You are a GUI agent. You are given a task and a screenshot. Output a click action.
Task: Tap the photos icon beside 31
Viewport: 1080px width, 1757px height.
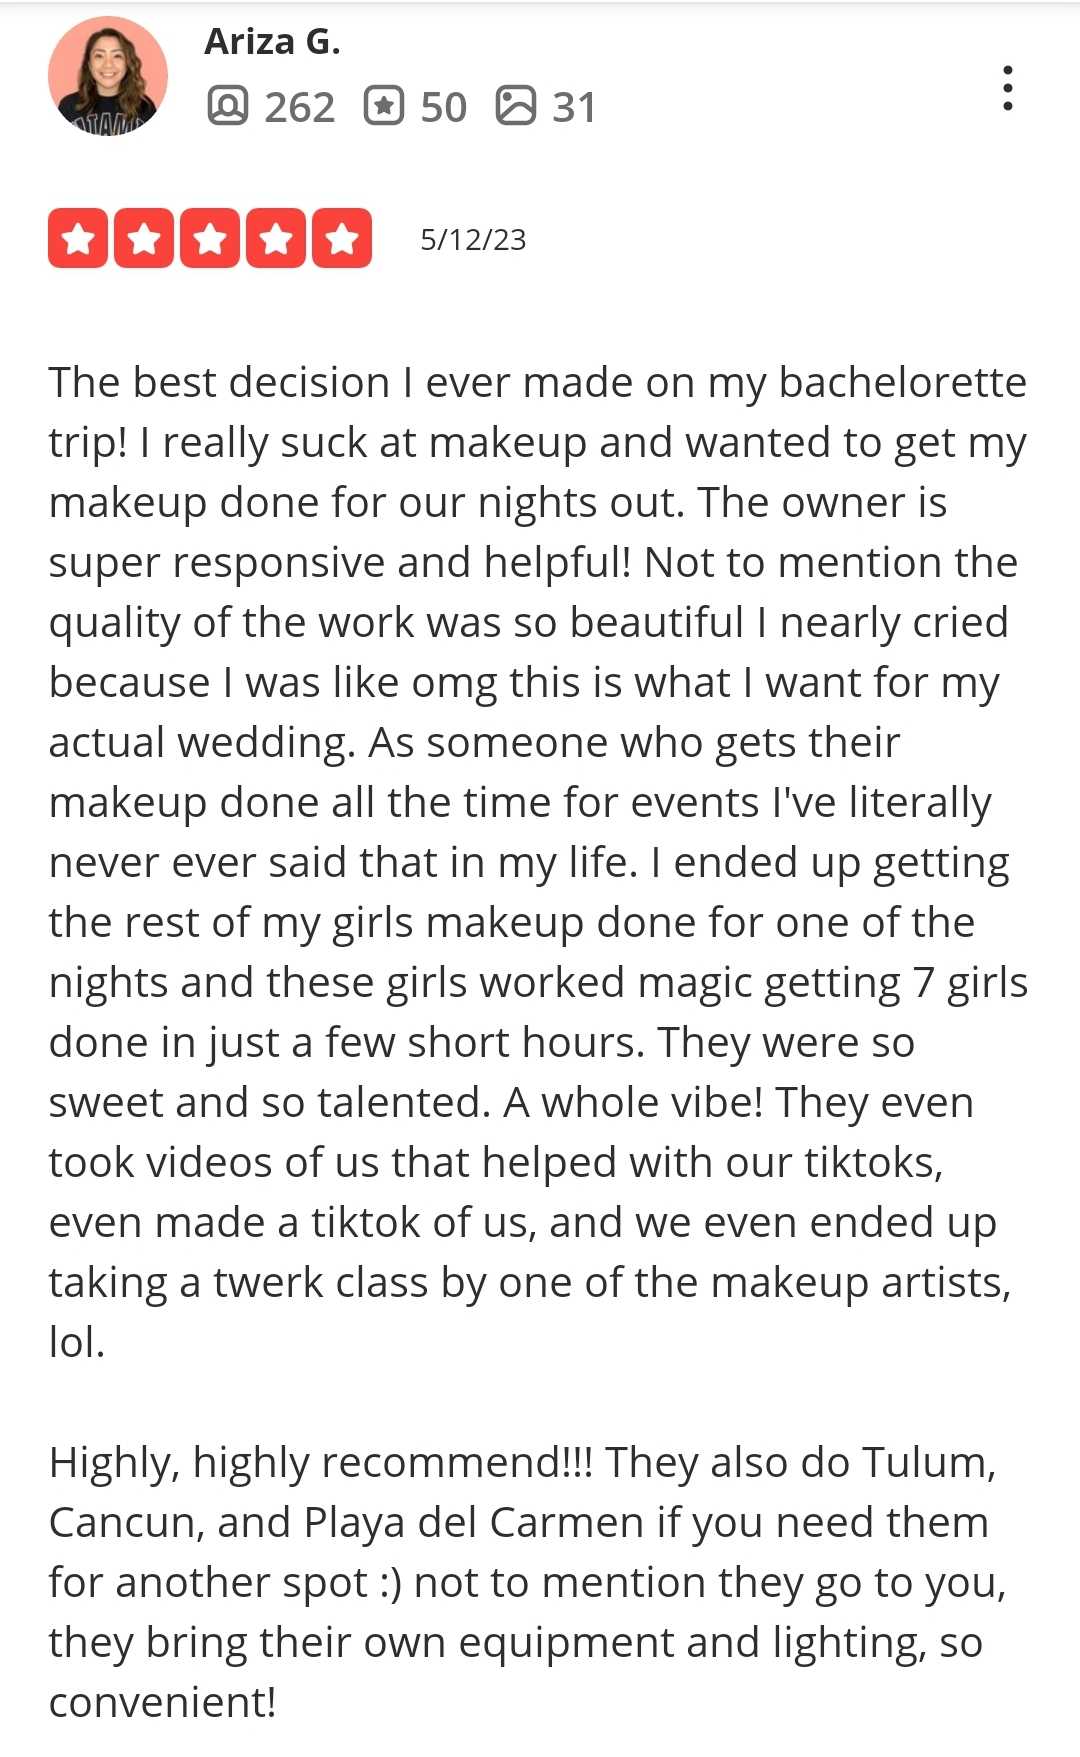click(x=516, y=105)
